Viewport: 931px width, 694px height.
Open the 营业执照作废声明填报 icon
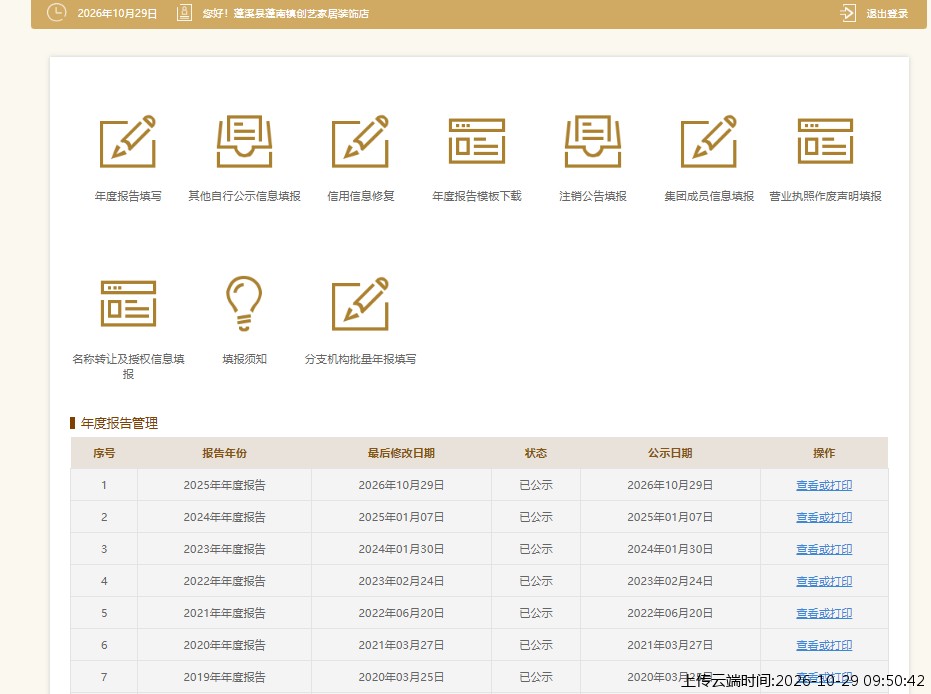[825, 141]
